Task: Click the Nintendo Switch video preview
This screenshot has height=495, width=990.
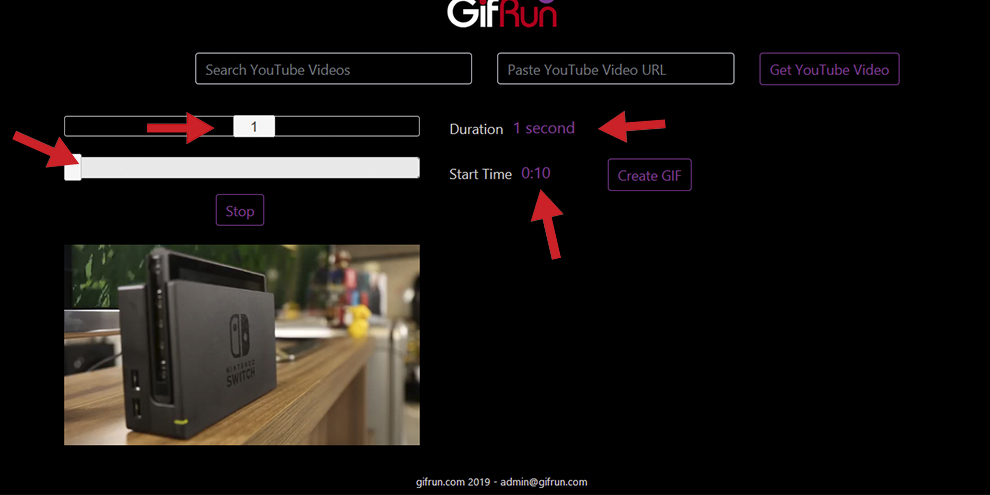Action: coord(242,344)
